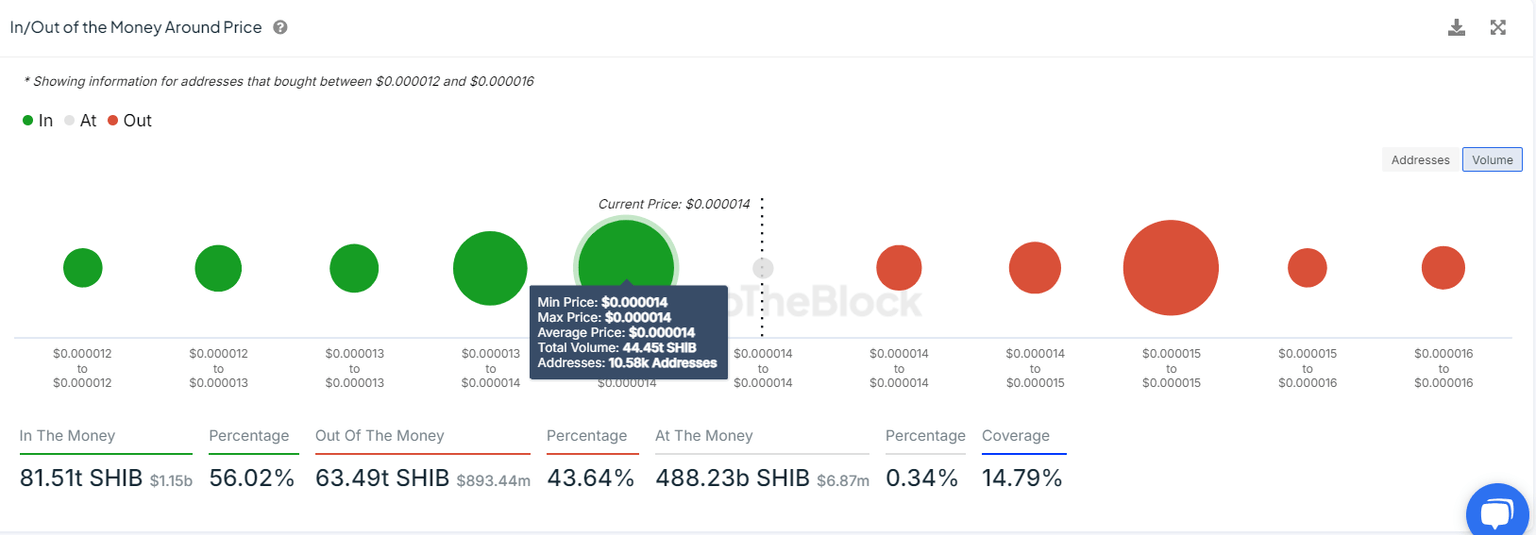This screenshot has width=1536, height=535.
Task: Expand chart to fullscreen view
Action: pos(1497,28)
